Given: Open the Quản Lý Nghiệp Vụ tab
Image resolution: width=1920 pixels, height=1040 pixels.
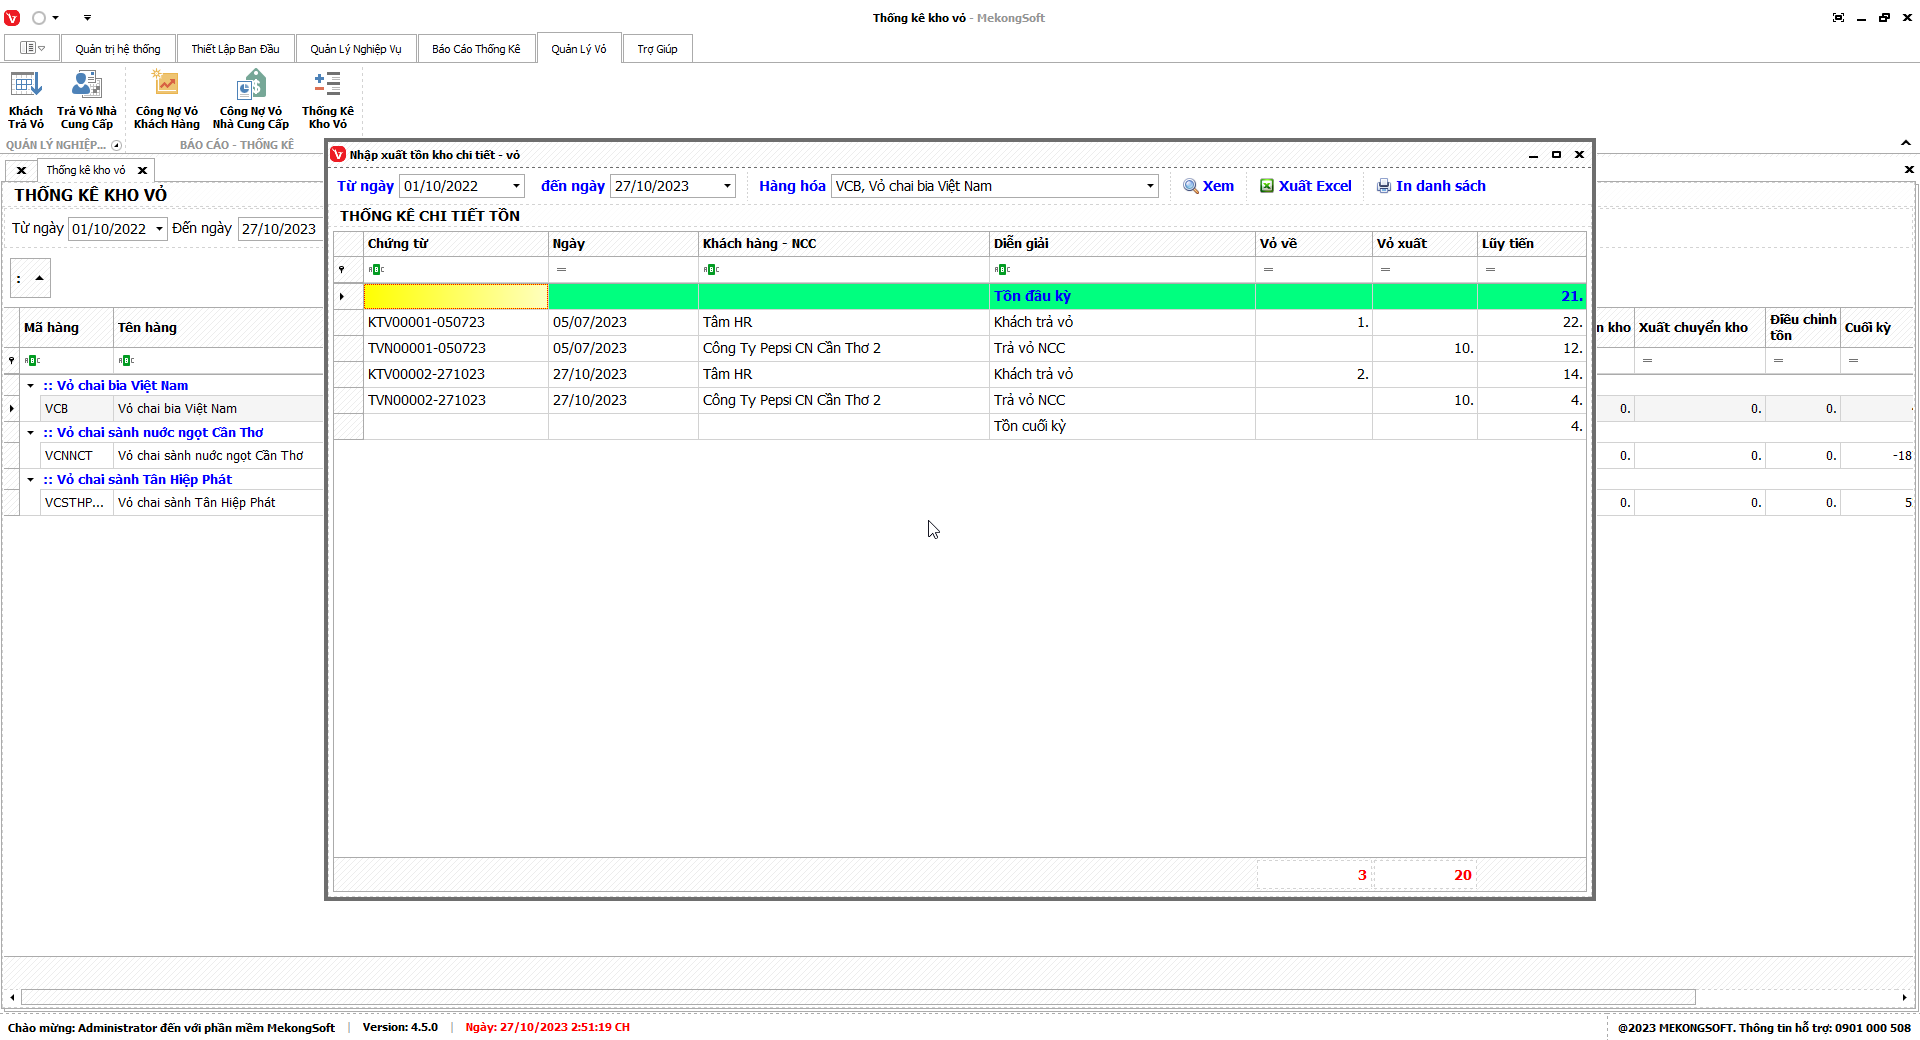Looking at the screenshot, I should (x=355, y=49).
